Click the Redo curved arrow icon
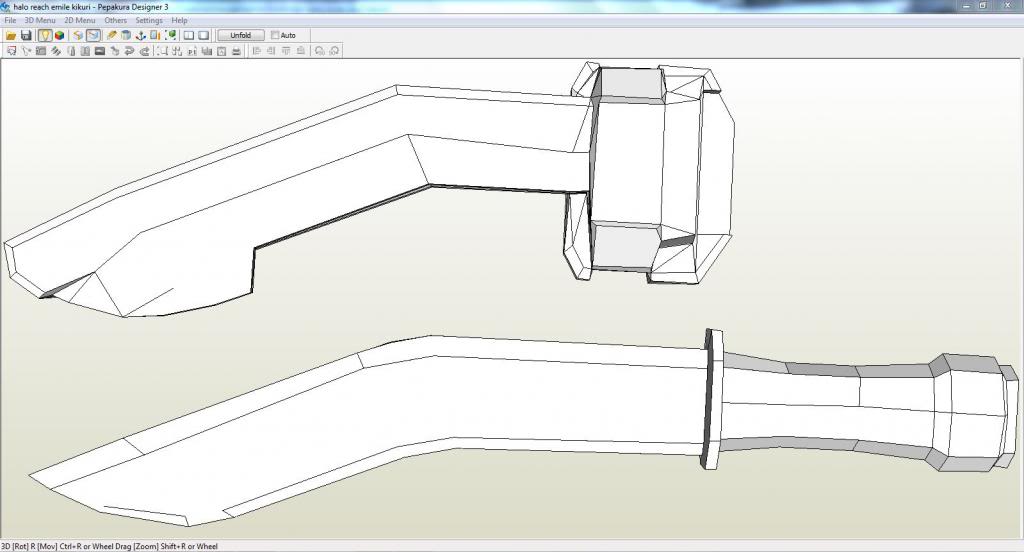 (144, 51)
